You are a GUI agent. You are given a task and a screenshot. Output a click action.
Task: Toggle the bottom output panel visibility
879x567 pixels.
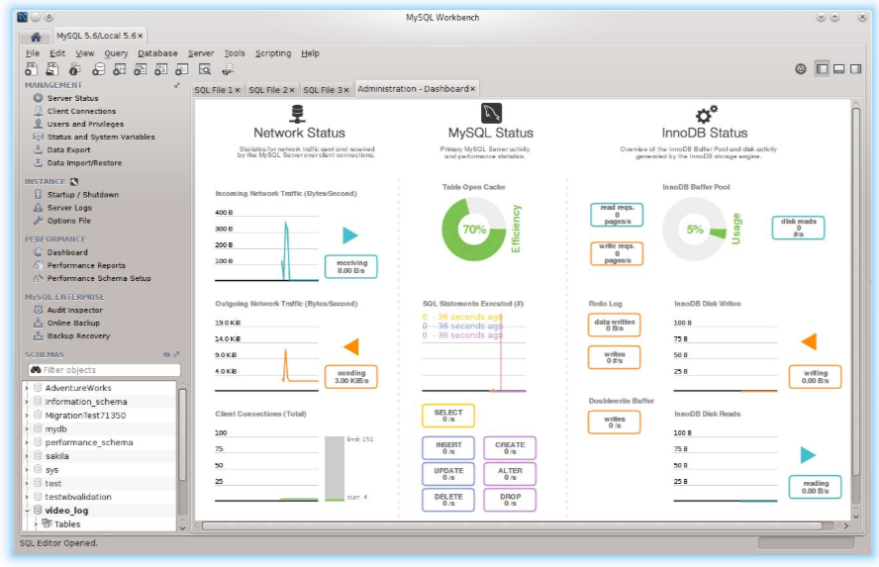[x=839, y=69]
